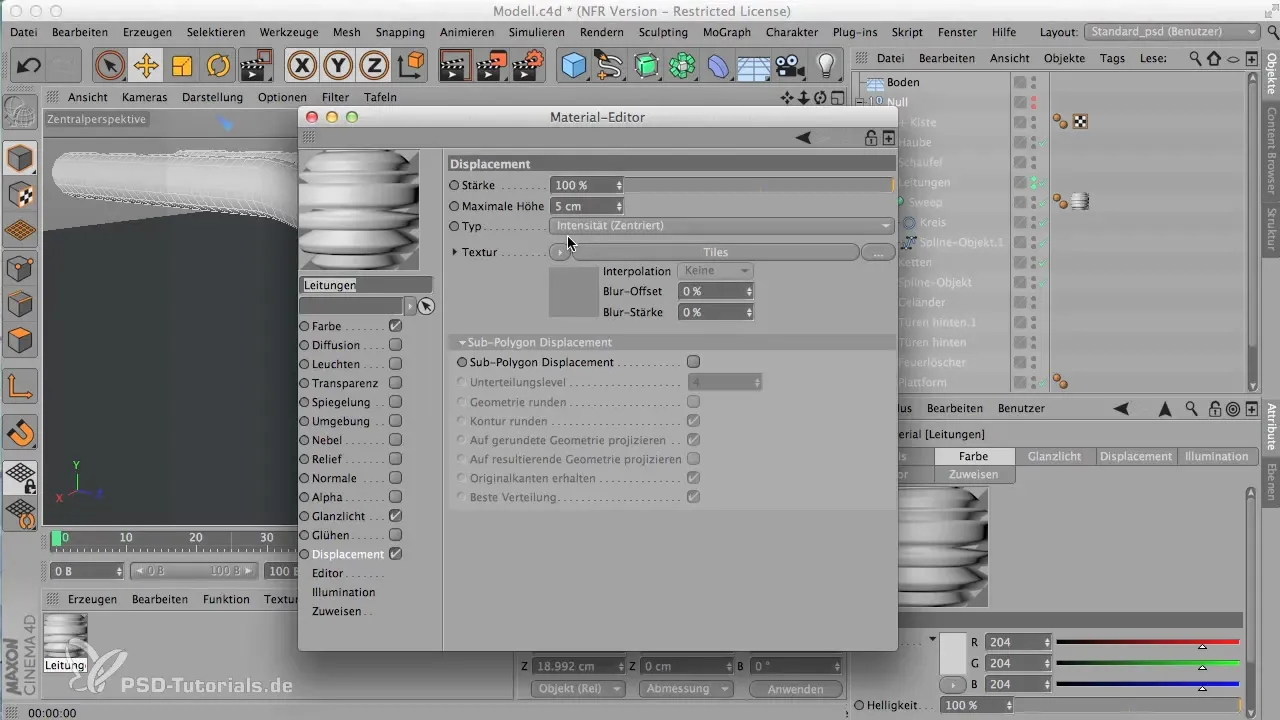Select the Rotate tool

coord(218,66)
